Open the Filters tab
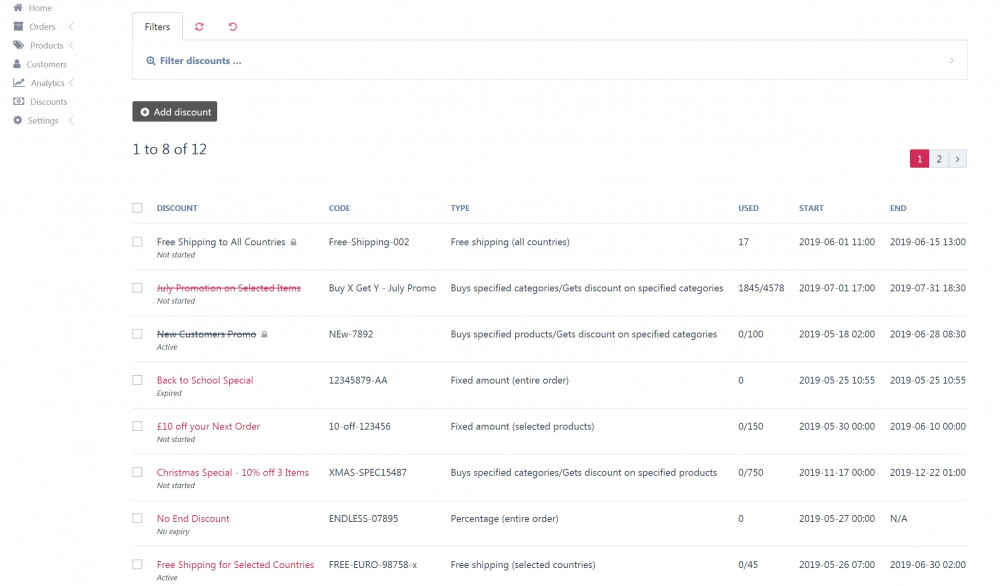1000x586 pixels. (157, 27)
